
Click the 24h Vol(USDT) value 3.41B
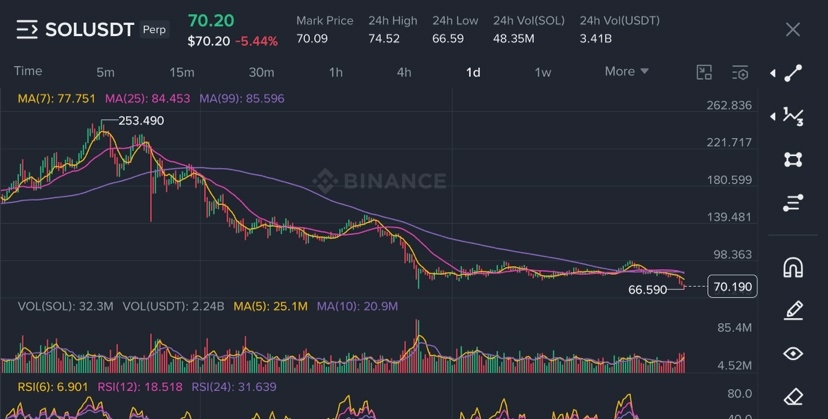[596, 39]
